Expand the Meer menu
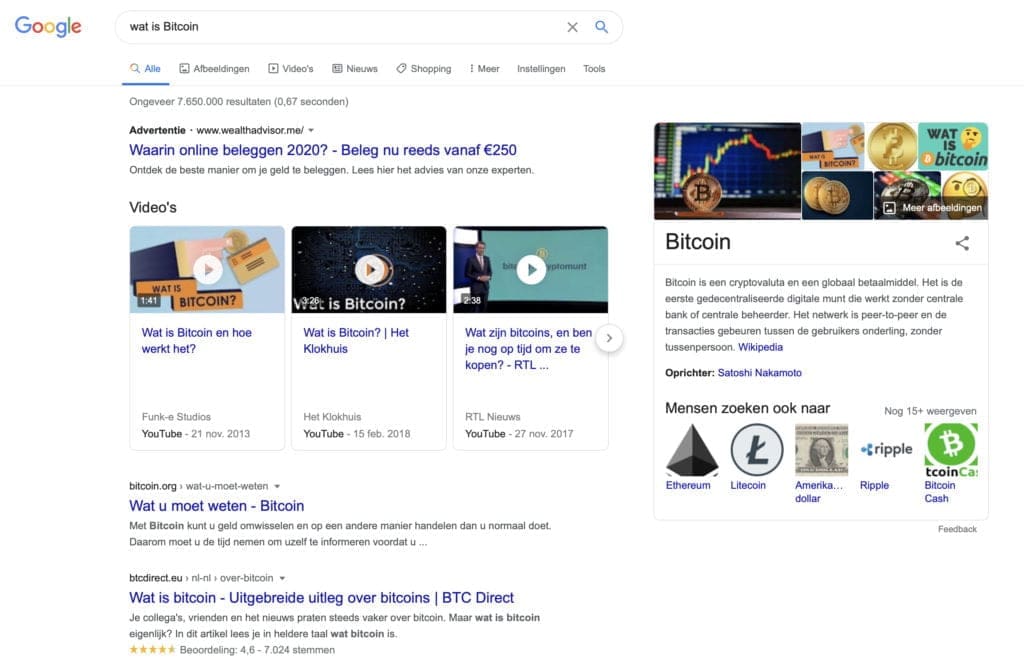The image size is (1024, 663). 484,69
